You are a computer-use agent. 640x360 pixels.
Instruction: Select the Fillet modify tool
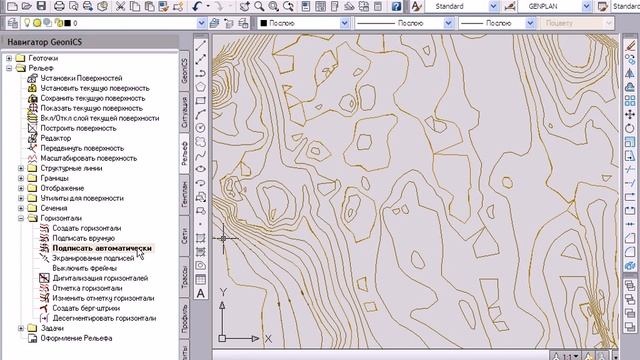pyautogui.click(x=630, y=252)
